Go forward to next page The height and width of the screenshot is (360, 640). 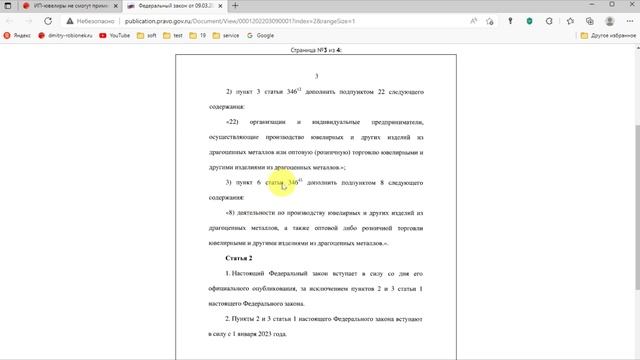[x=29, y=21]
